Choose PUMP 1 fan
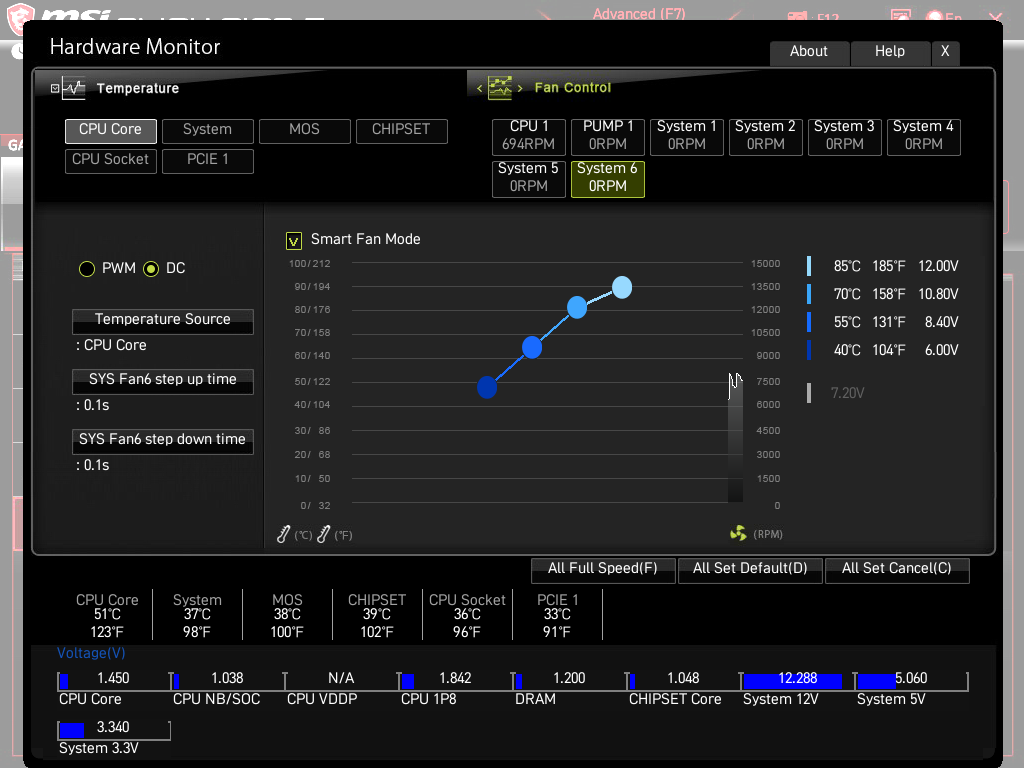Image resolution: width=1024 pixels, height=768 pixels. [608, 136]
